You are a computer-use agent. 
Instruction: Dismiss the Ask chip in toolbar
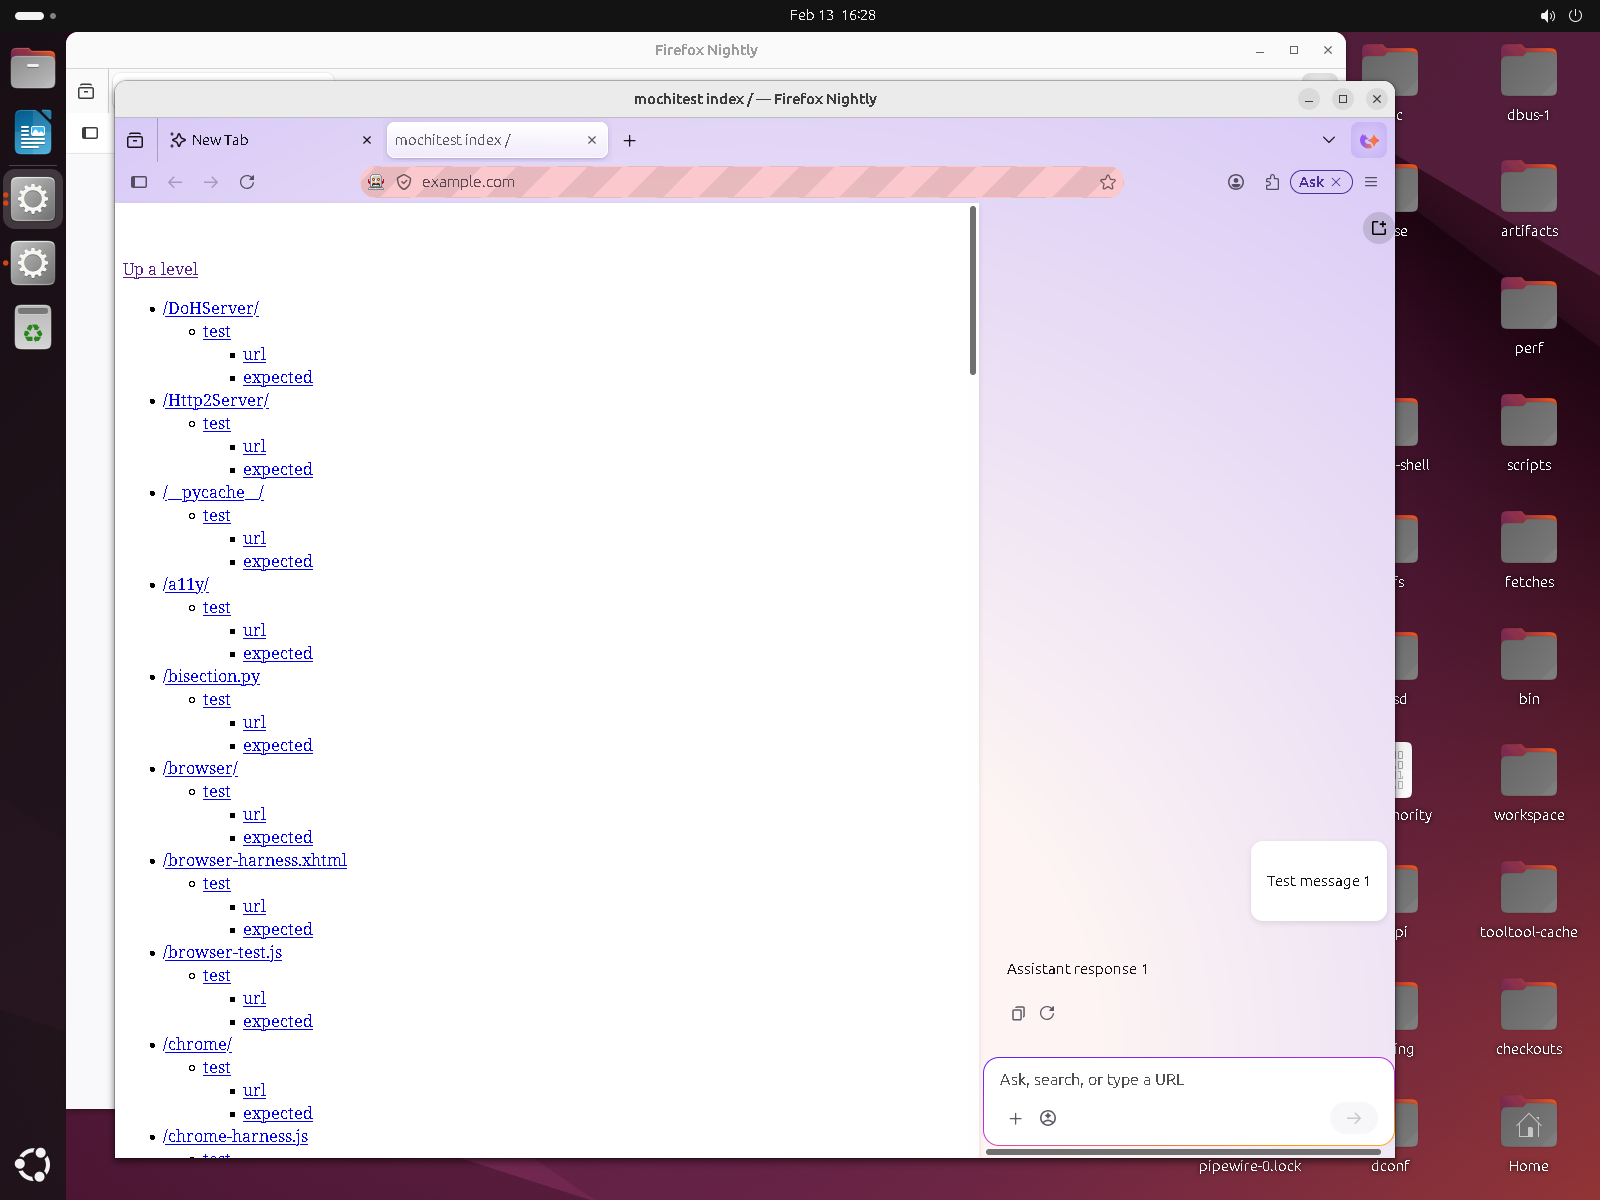[x=1336, y=182]
